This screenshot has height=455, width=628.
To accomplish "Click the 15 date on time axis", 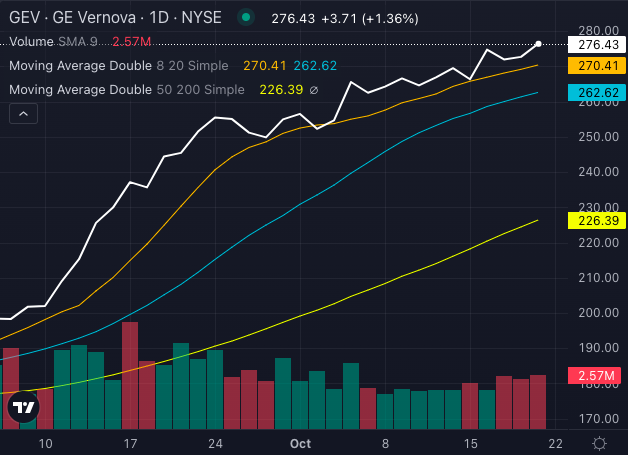I will 471,442.
